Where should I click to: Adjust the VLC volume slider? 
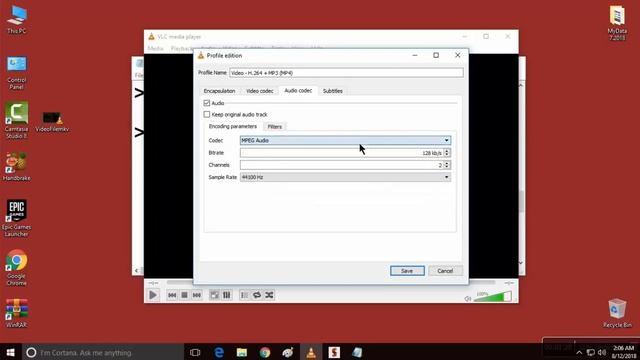(493, 297)
